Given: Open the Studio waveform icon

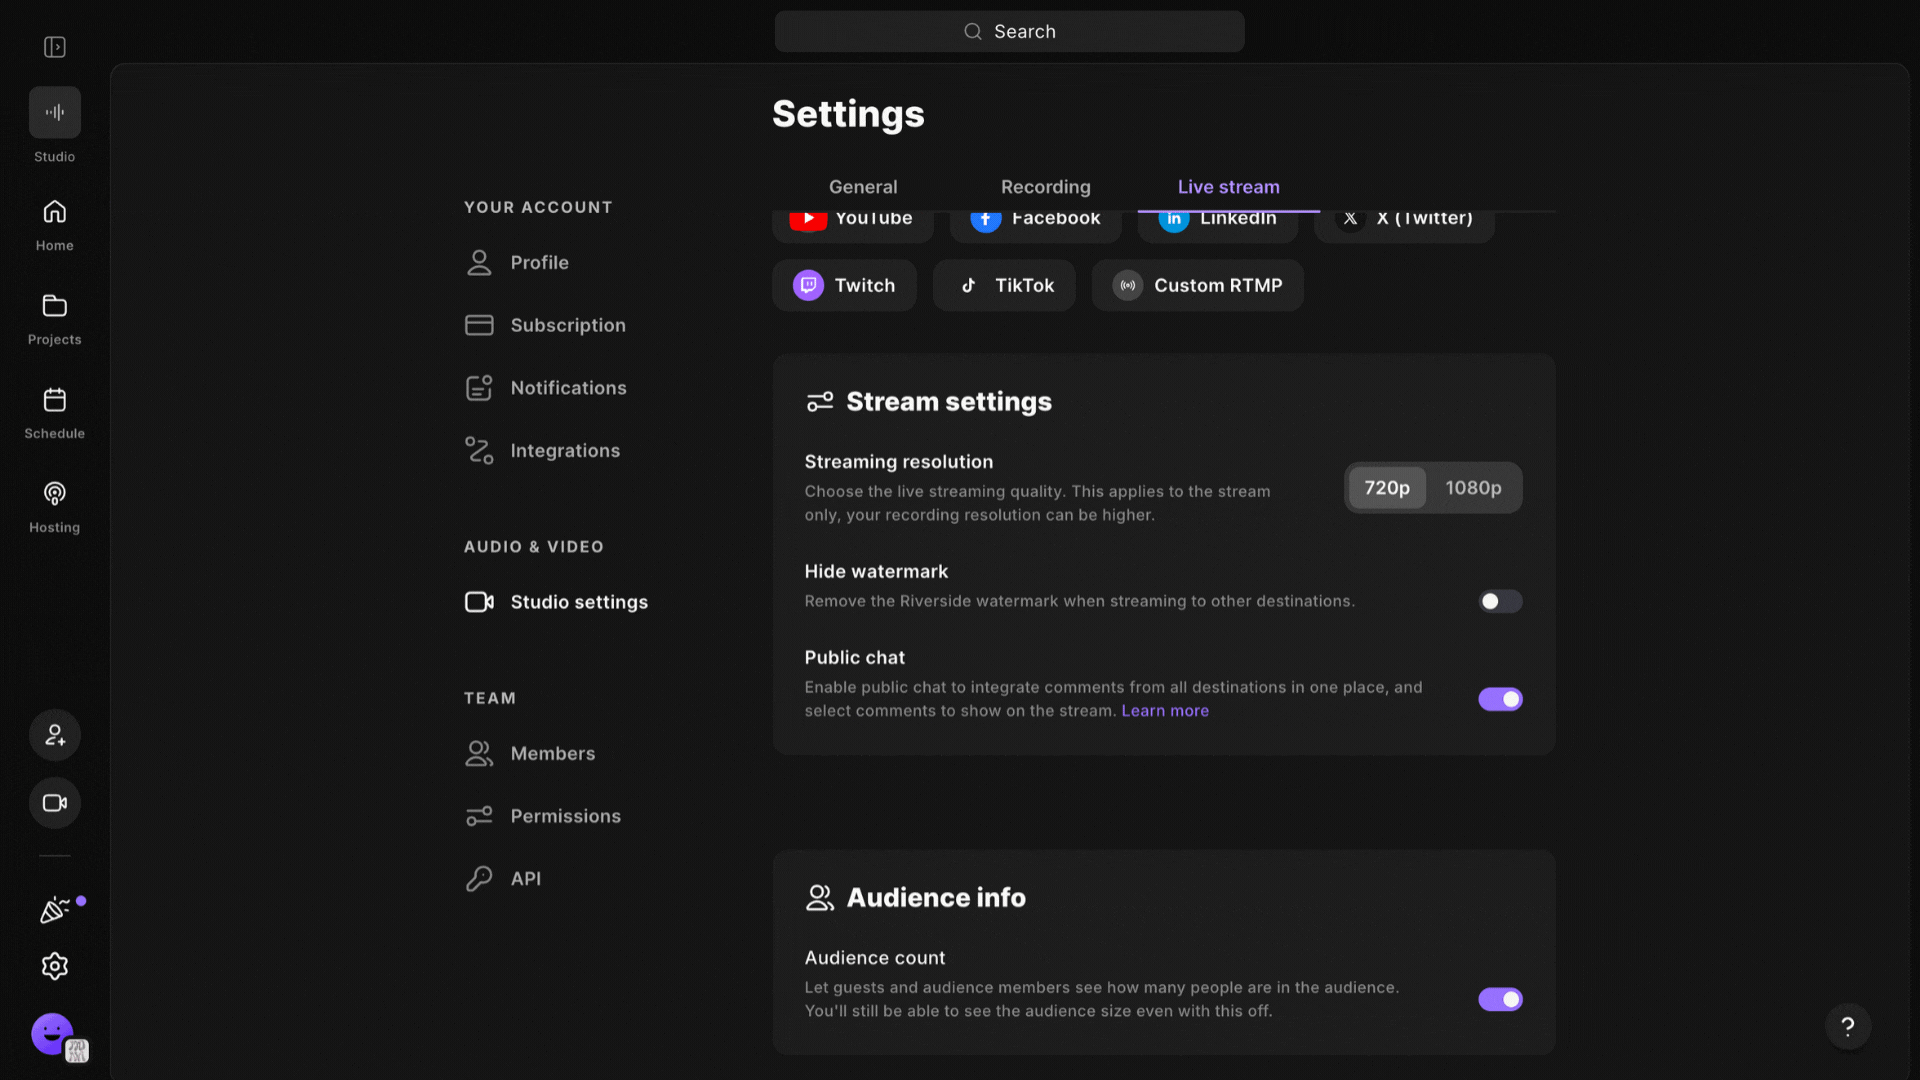Looking at the screenshot, I should [55, 112].
